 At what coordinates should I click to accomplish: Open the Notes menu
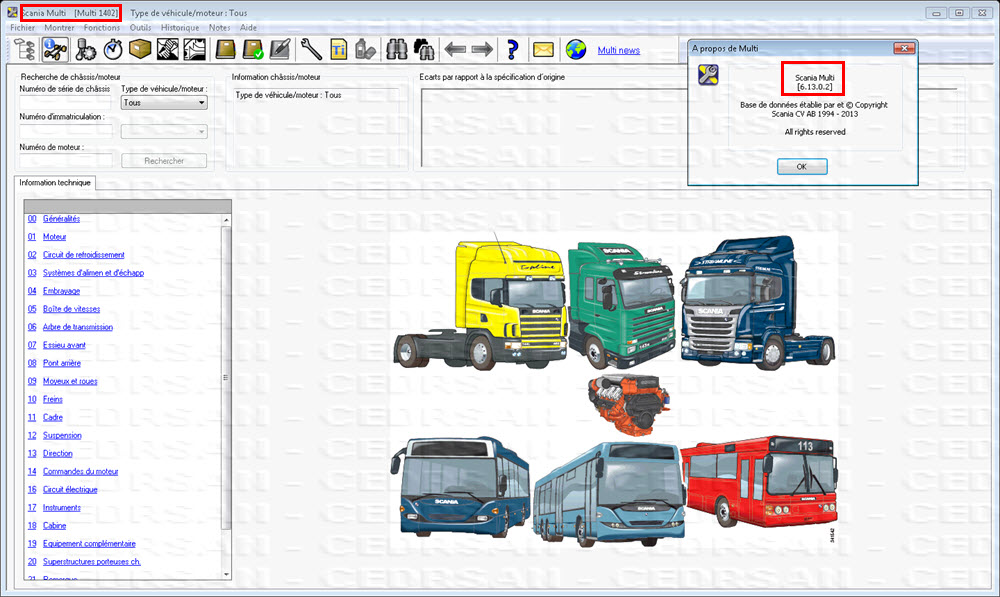(x=219, y=27)
